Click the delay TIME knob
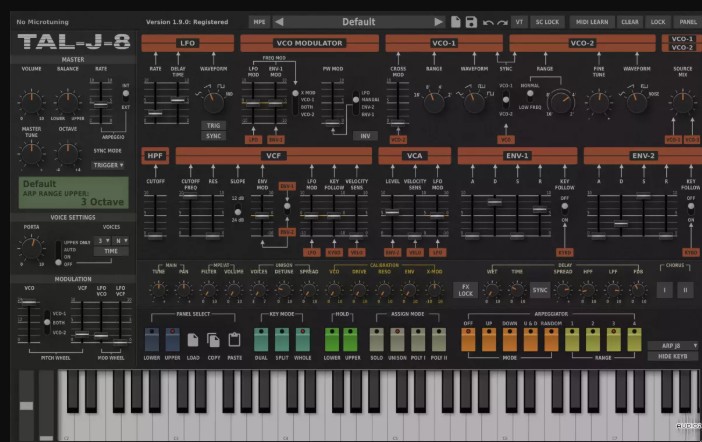 click(x=516, y=290)
